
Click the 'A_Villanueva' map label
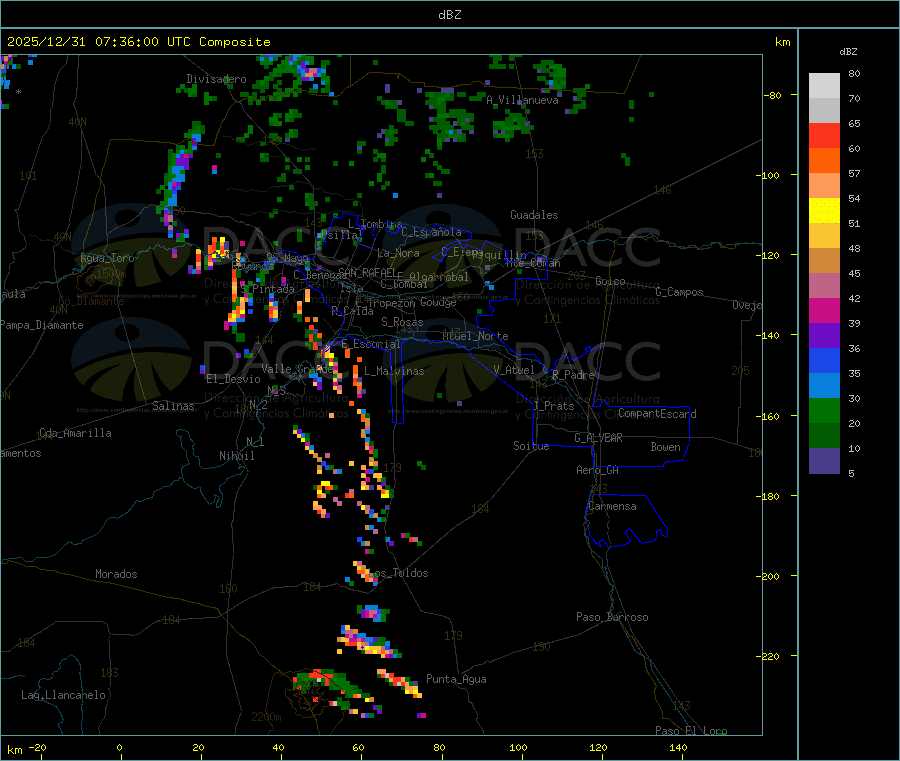click(x=522, y=100)
